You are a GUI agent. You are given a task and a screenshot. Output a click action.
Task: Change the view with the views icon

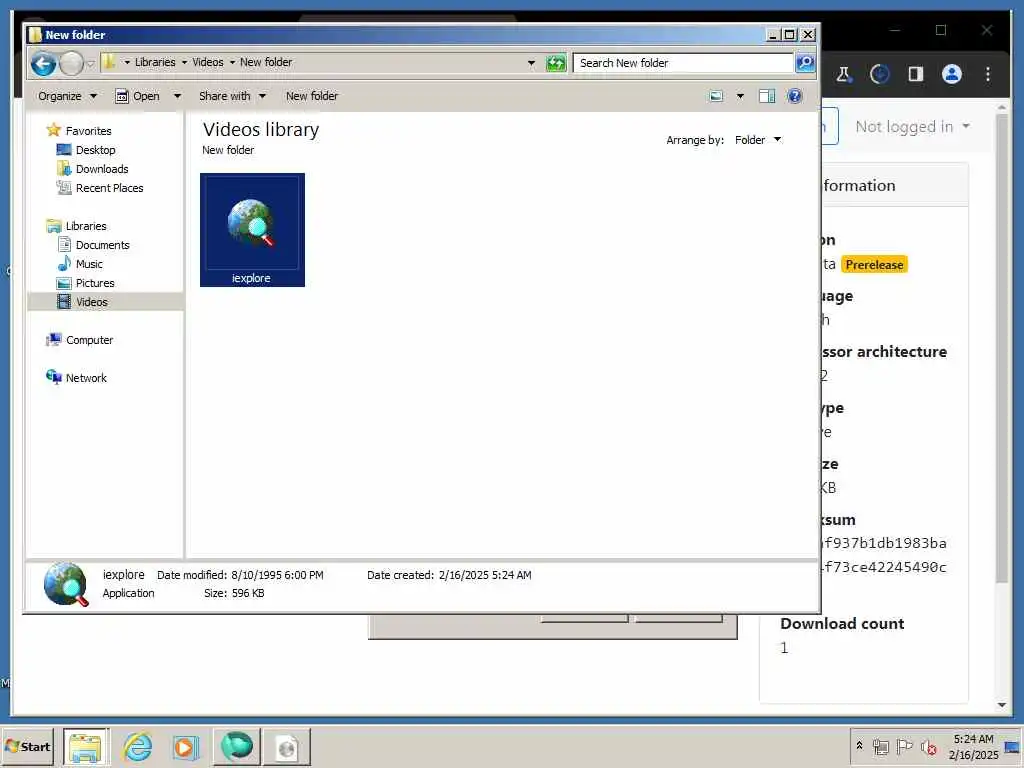pyautogui.click(x=716, y=97)
